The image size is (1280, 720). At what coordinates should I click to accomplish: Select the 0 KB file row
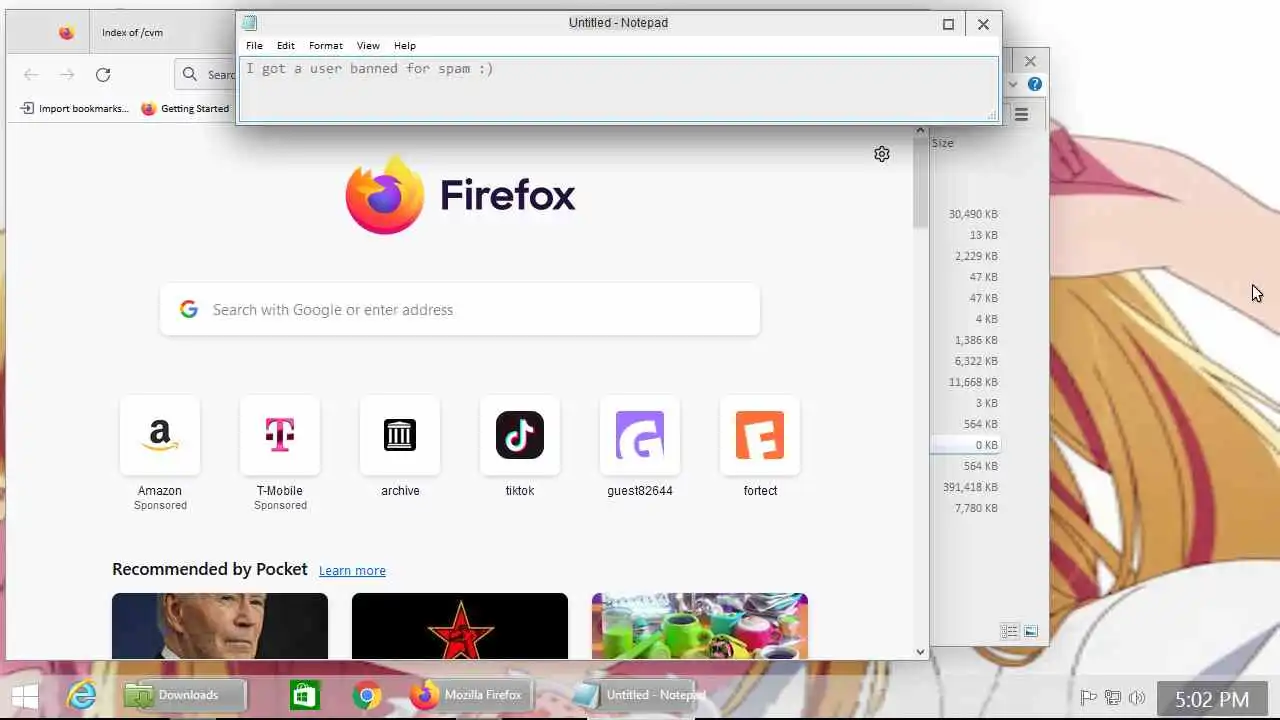click(966, 445)
